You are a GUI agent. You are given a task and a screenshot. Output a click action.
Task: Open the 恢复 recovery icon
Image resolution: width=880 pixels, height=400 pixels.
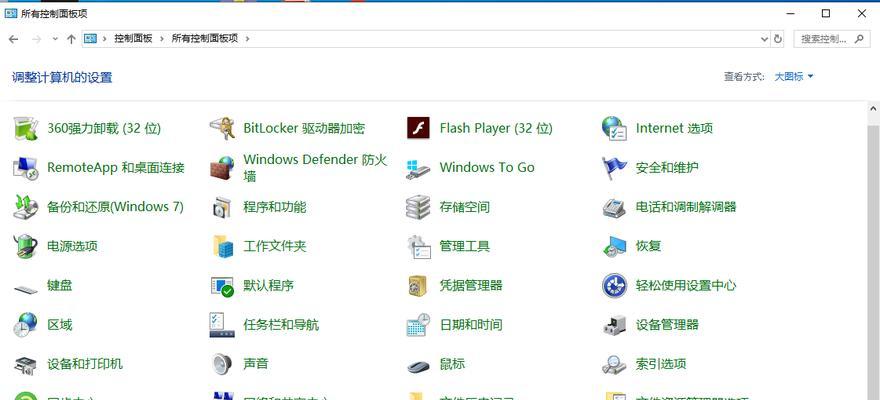pyautogui.click(x=614, y=246)
